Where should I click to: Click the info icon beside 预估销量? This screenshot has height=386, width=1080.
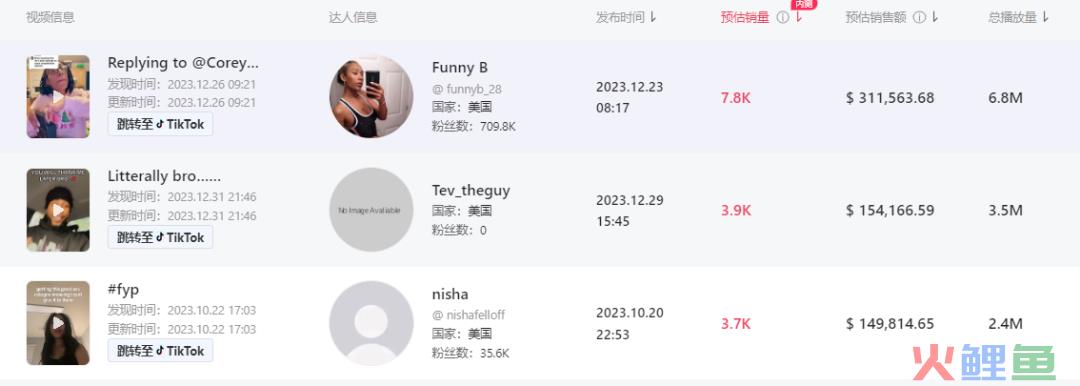[x=782, y=18]
